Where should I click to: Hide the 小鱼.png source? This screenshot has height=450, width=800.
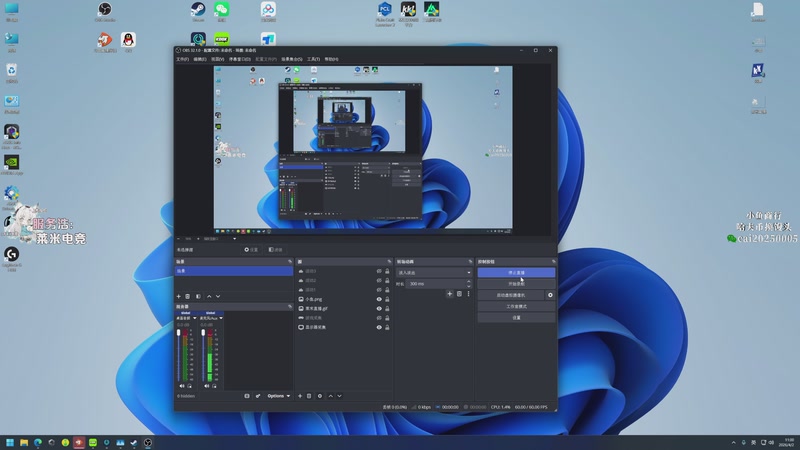pos(379,299)
